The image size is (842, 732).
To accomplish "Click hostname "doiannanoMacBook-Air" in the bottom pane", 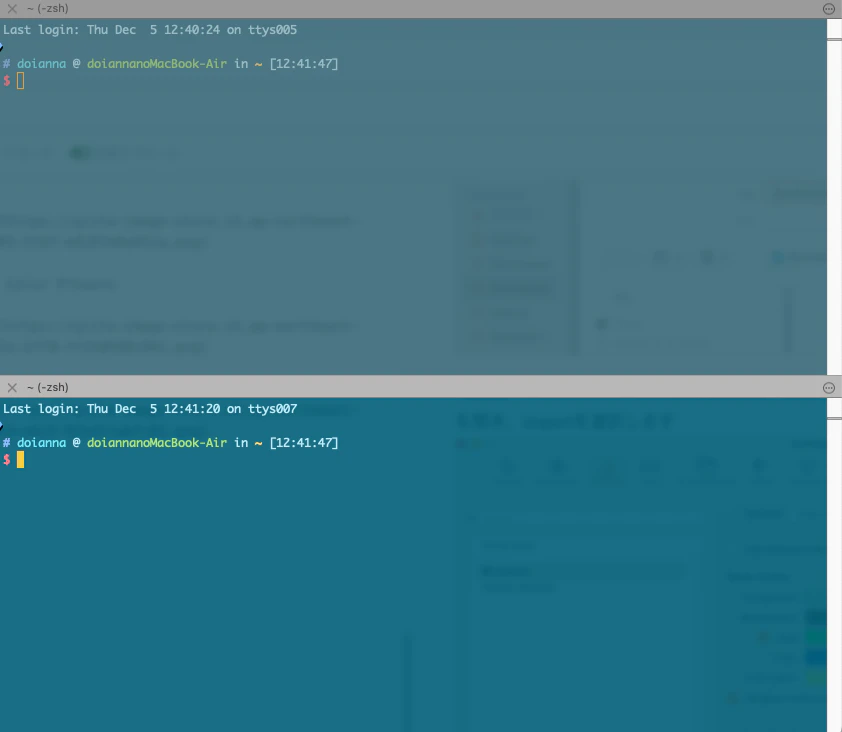I will pos(157,443).
